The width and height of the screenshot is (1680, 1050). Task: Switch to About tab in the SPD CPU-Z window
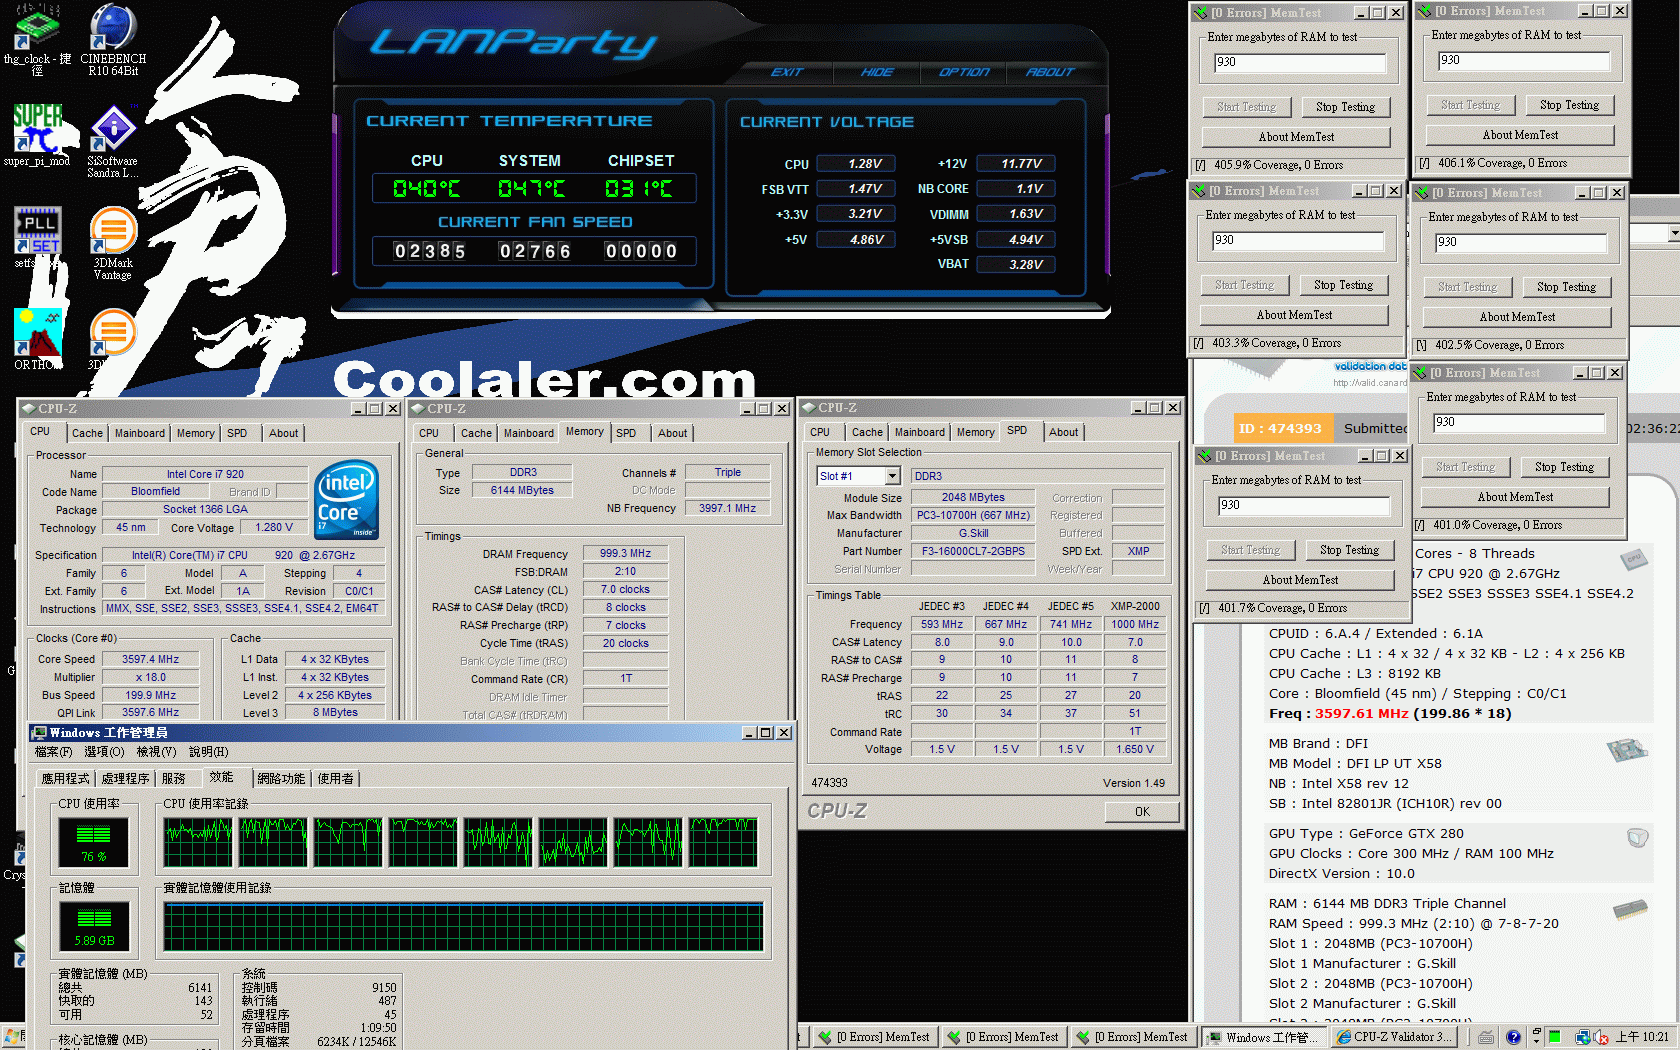tap(1063, 432)
